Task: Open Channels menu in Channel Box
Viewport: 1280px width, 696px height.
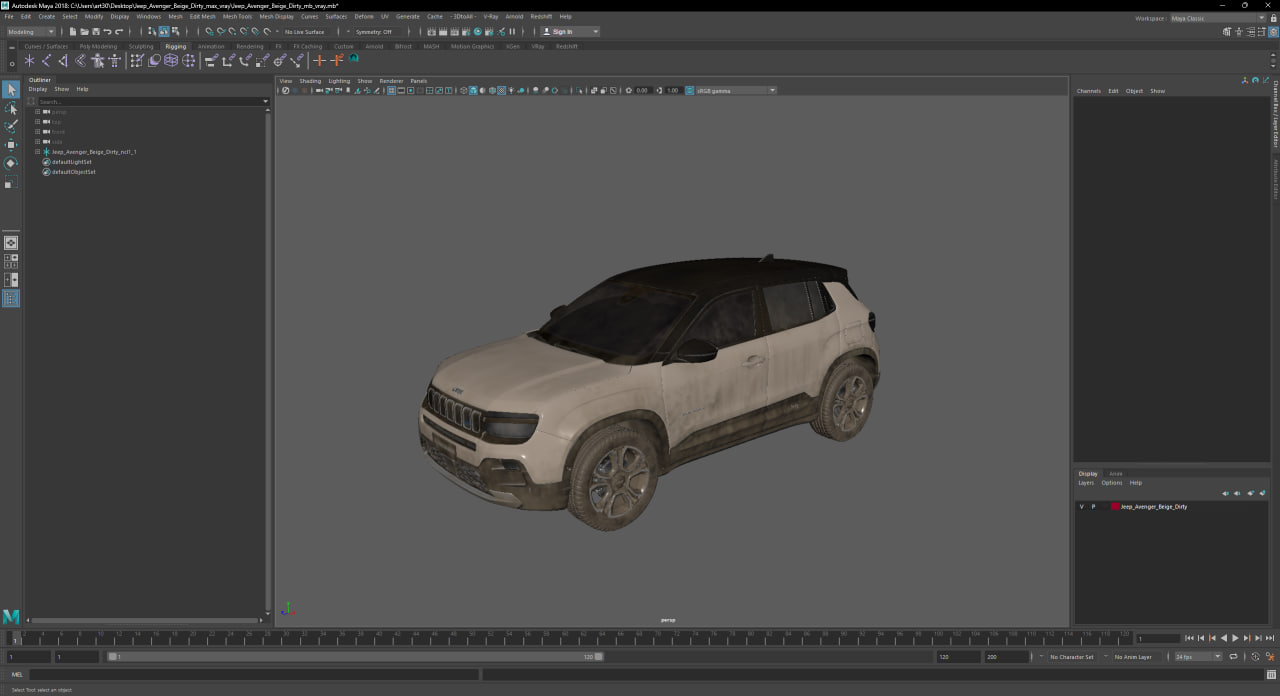Action: [1088, 91]
